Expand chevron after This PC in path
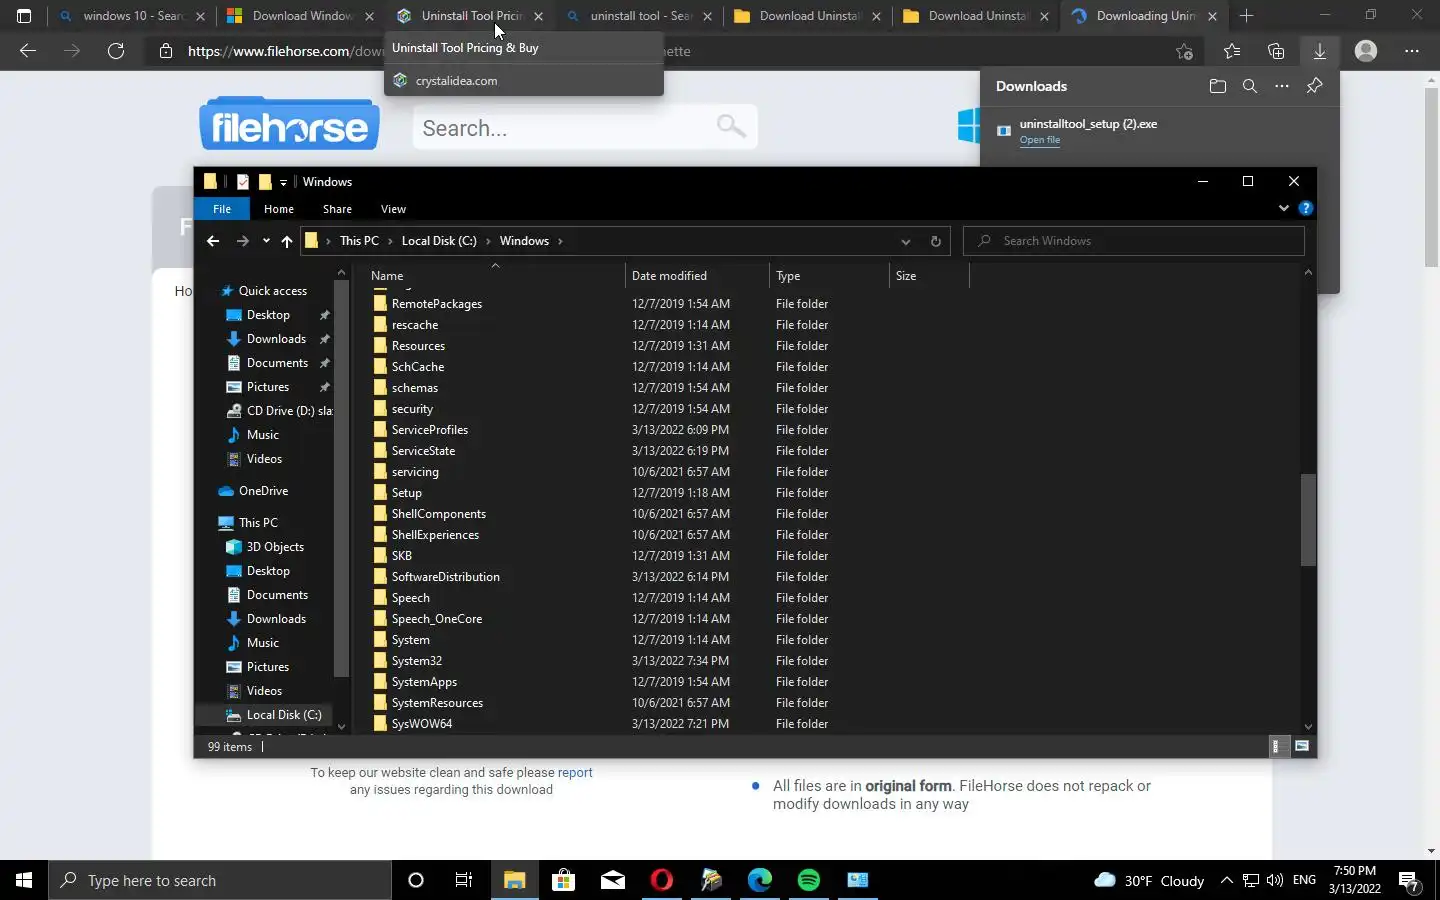The height and width of the screenshot is (900, 1440). [x=390, y=241]
